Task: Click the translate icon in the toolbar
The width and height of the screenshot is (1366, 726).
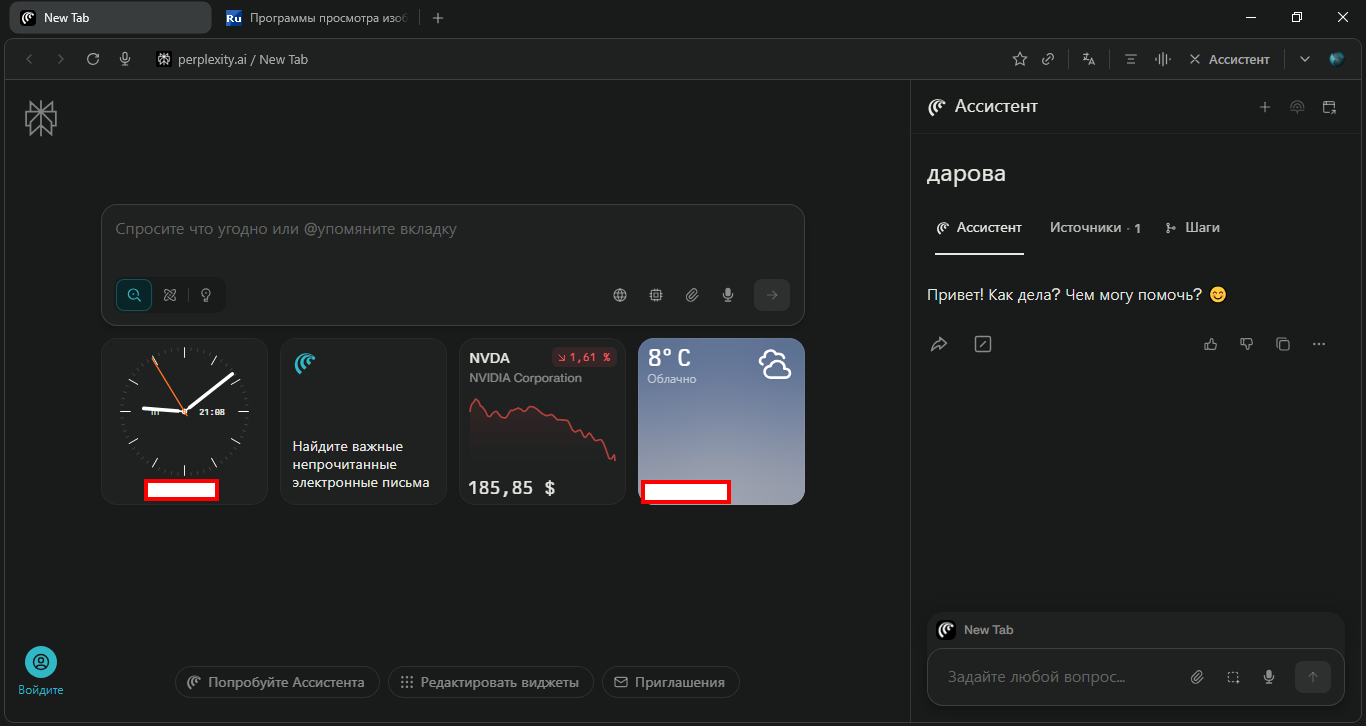Action: (1089, 59)
